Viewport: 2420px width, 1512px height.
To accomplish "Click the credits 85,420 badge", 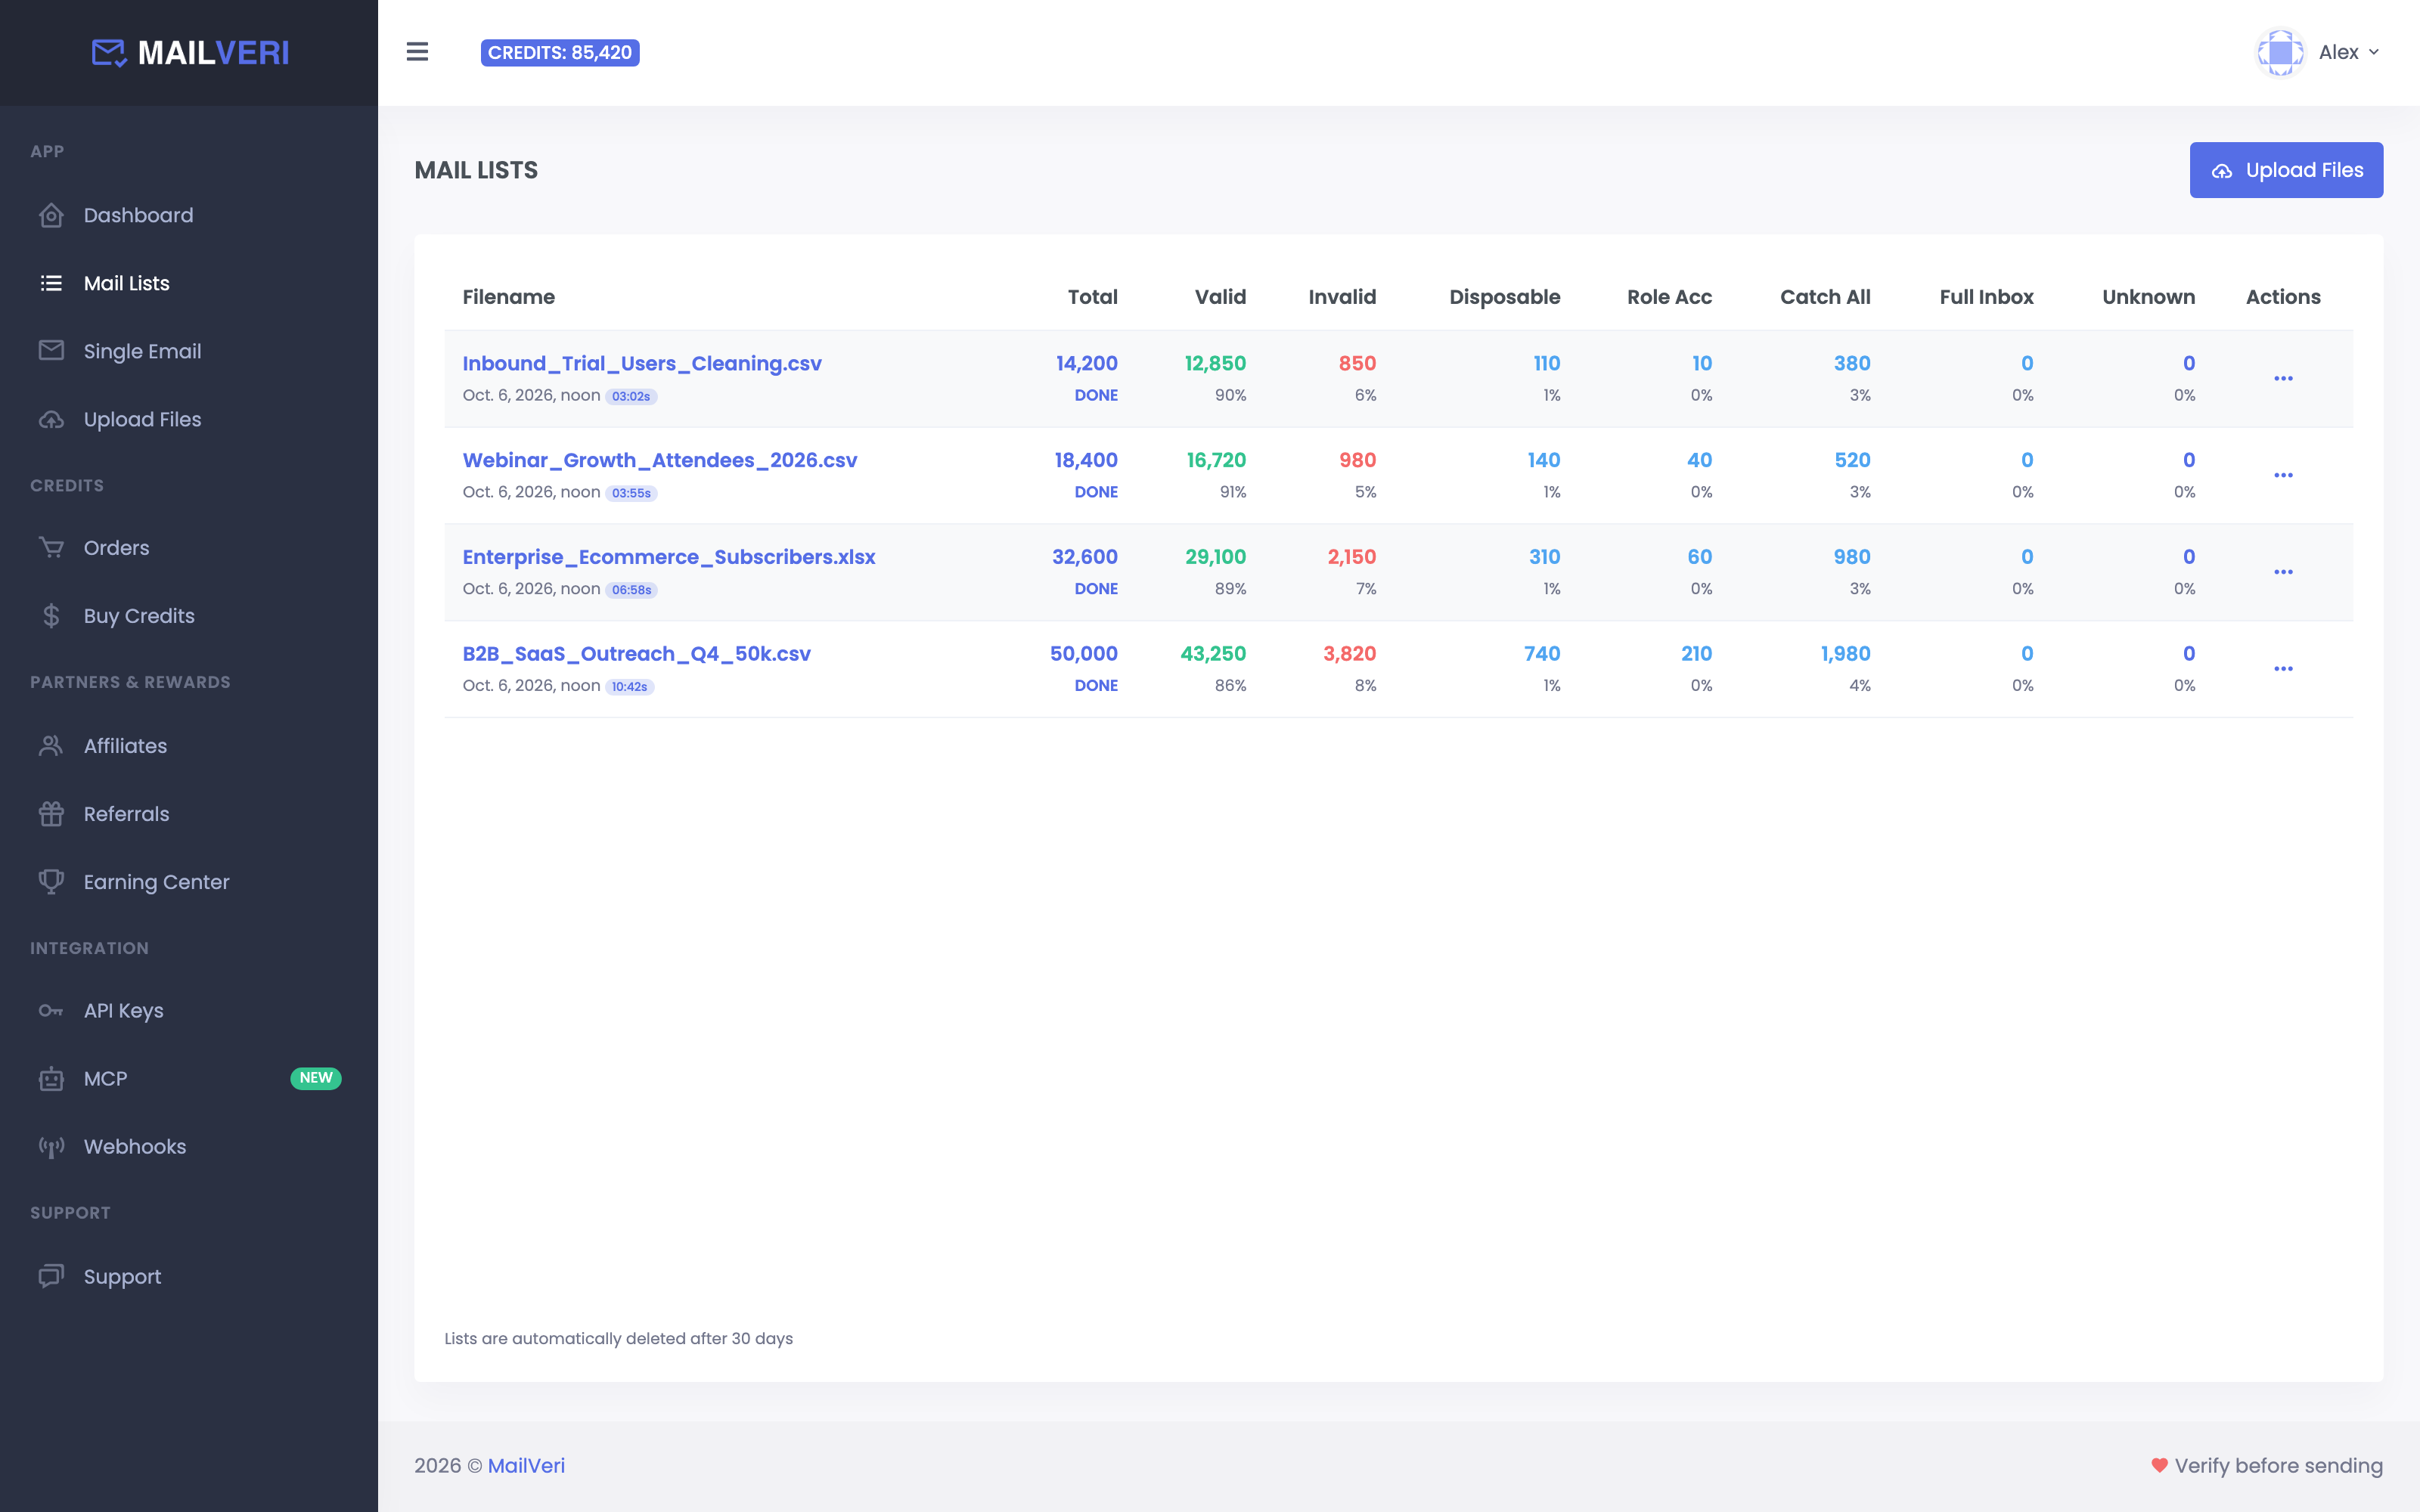I will coord(560,53).
